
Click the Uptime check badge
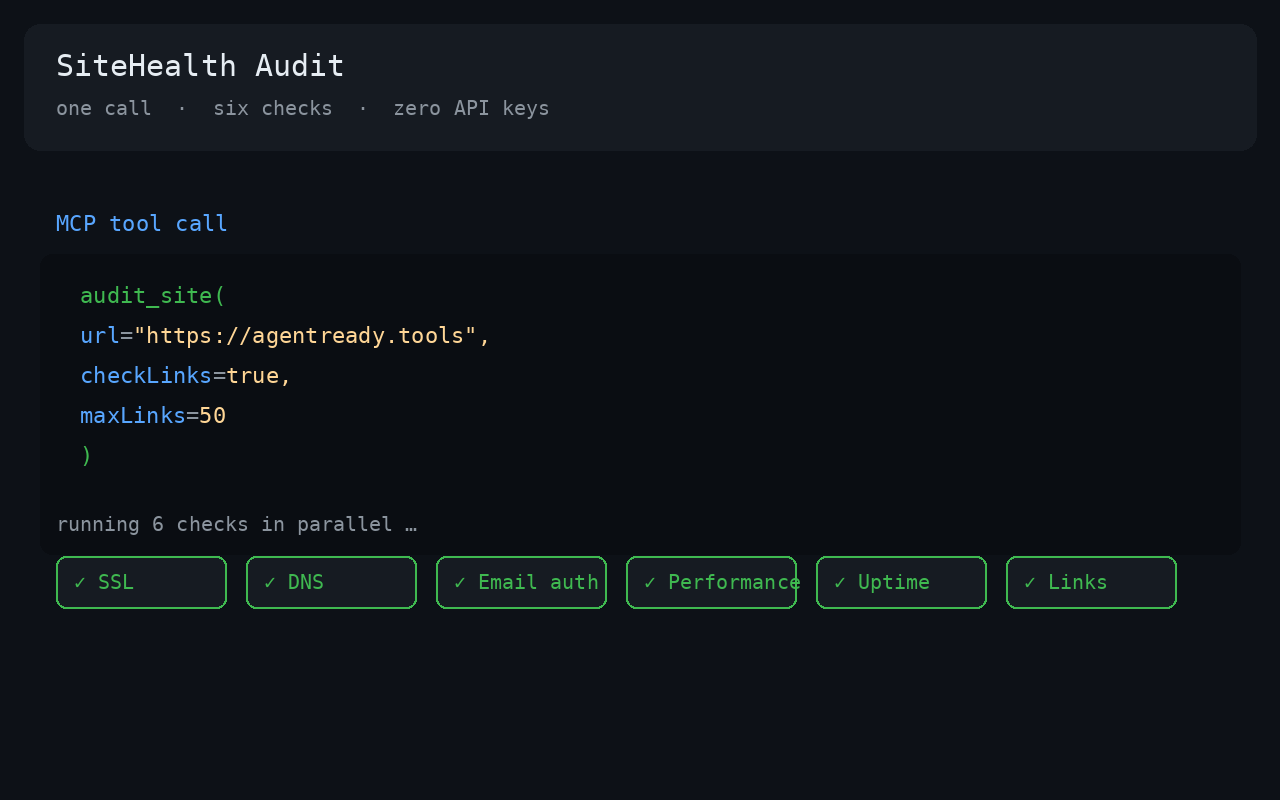[x=901, y=582]
